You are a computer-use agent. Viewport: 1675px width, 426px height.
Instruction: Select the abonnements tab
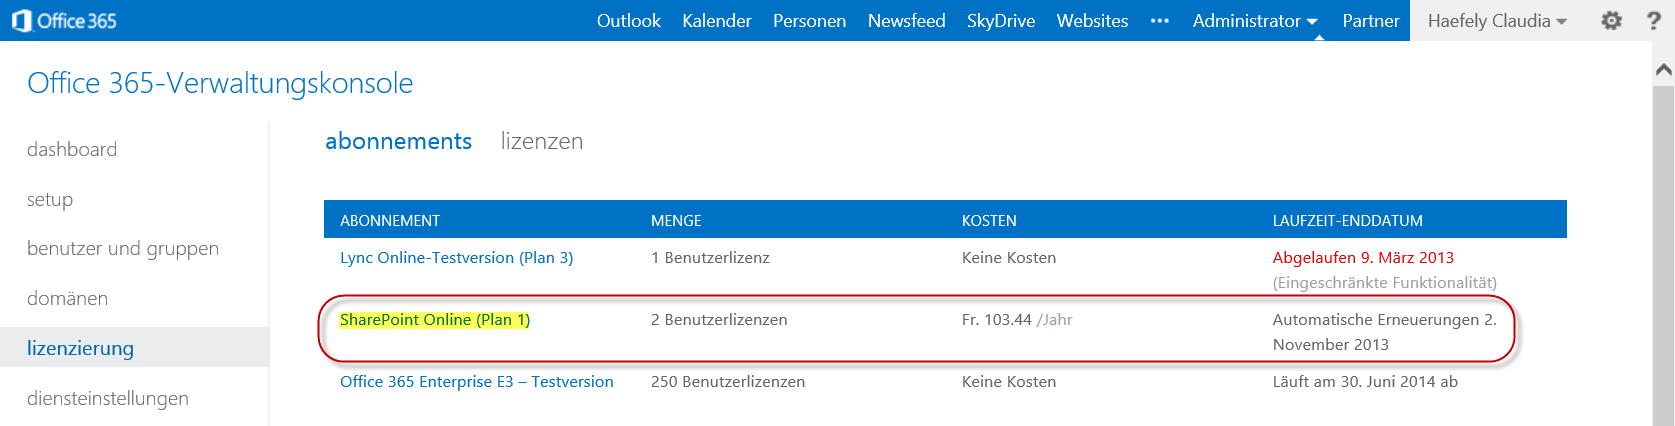(x=398, y=141)
